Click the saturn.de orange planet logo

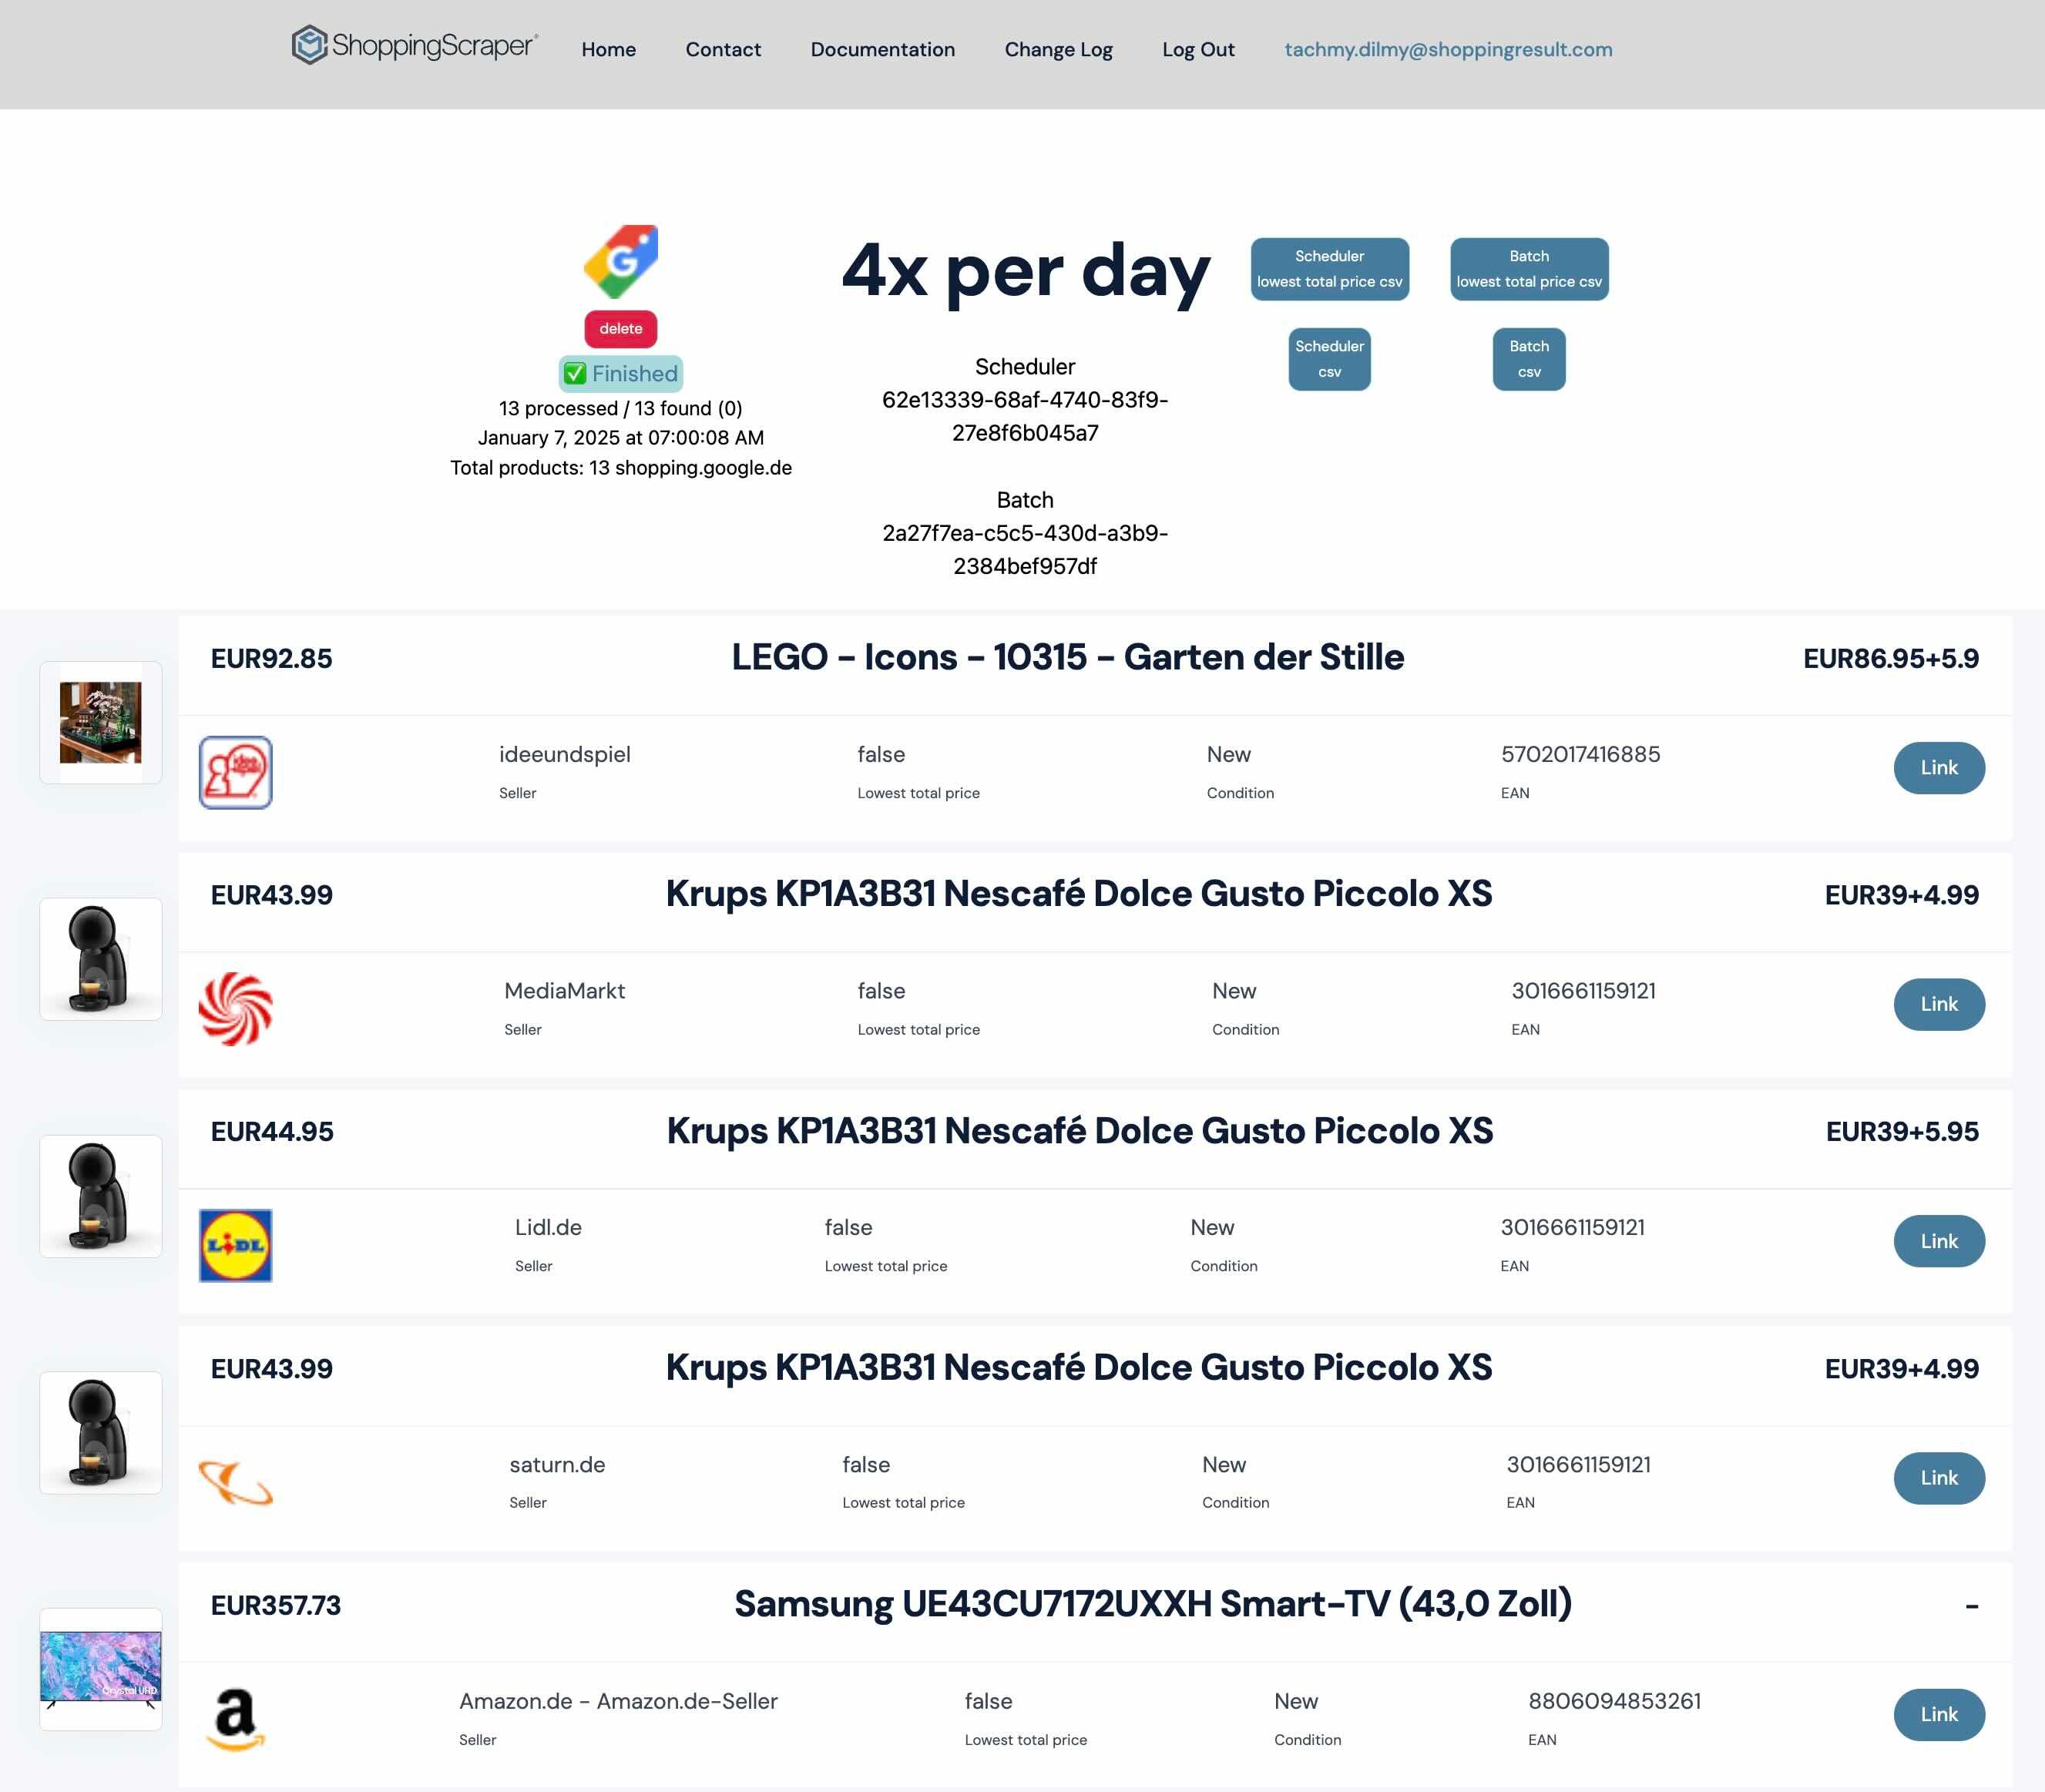pos(235,1482)
